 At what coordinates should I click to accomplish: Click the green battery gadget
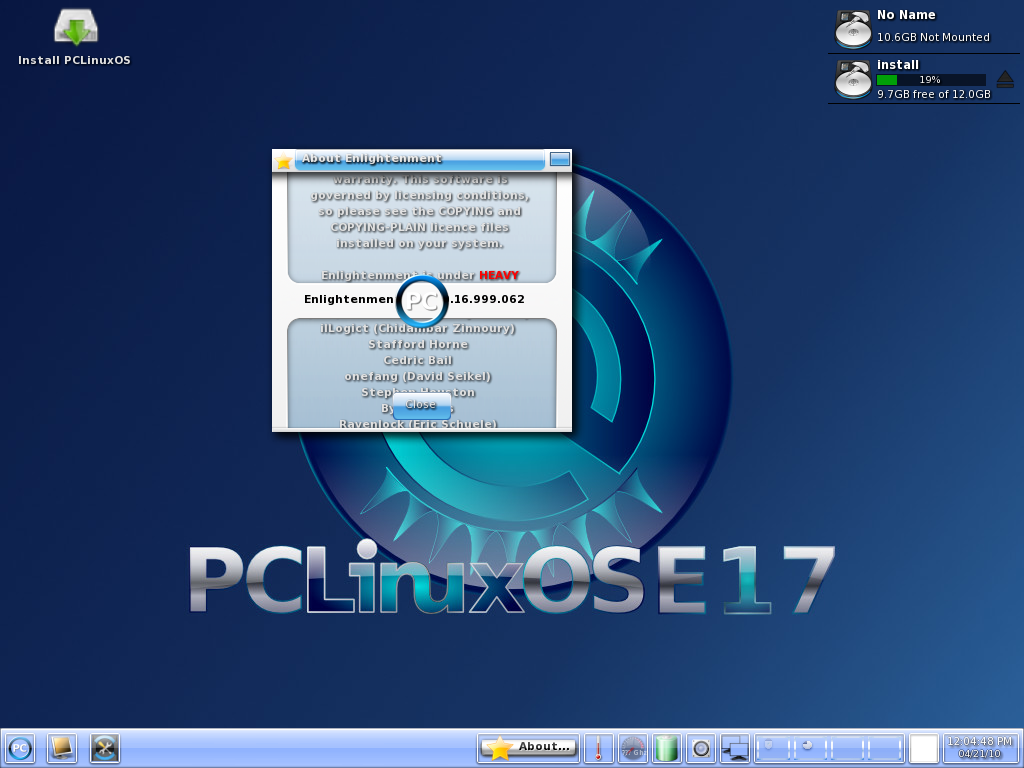(666, 748)
